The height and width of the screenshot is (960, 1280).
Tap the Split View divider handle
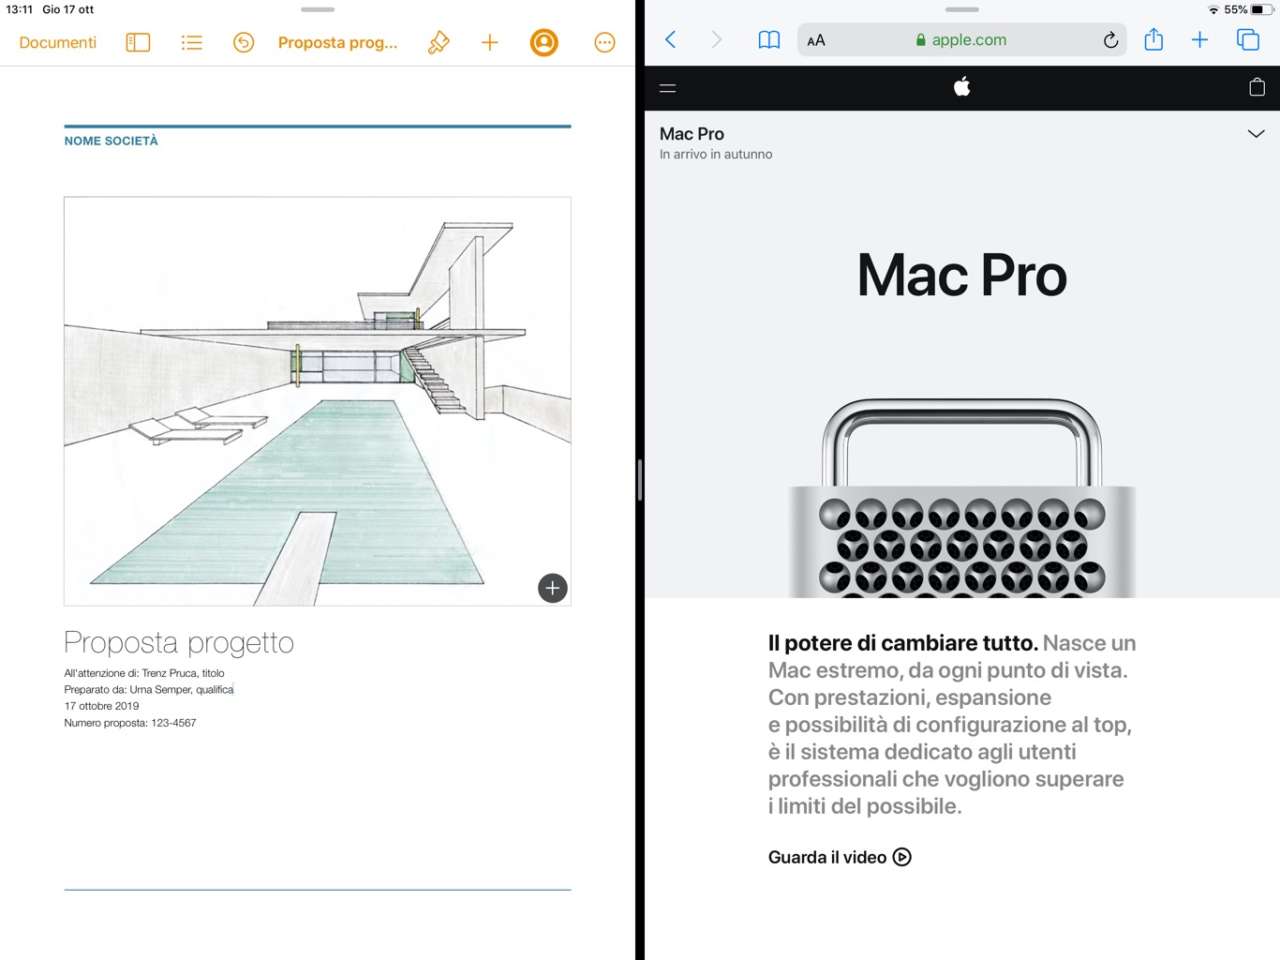point(639,480)
